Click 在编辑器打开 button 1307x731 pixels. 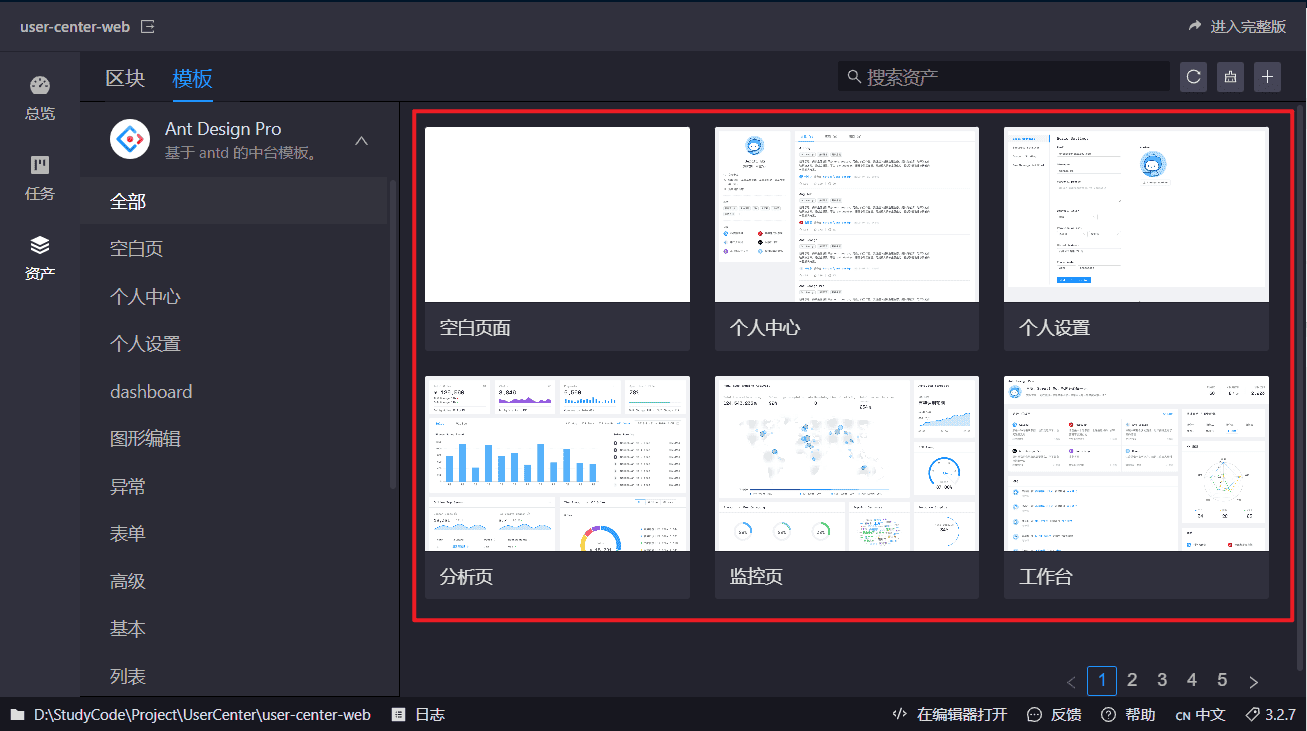coord(950,714)
